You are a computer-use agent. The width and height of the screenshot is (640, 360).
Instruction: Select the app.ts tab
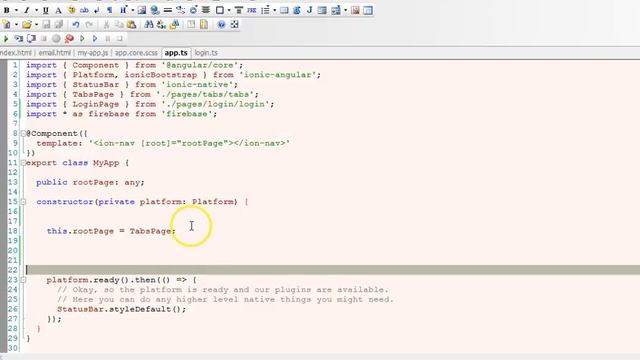176,53
